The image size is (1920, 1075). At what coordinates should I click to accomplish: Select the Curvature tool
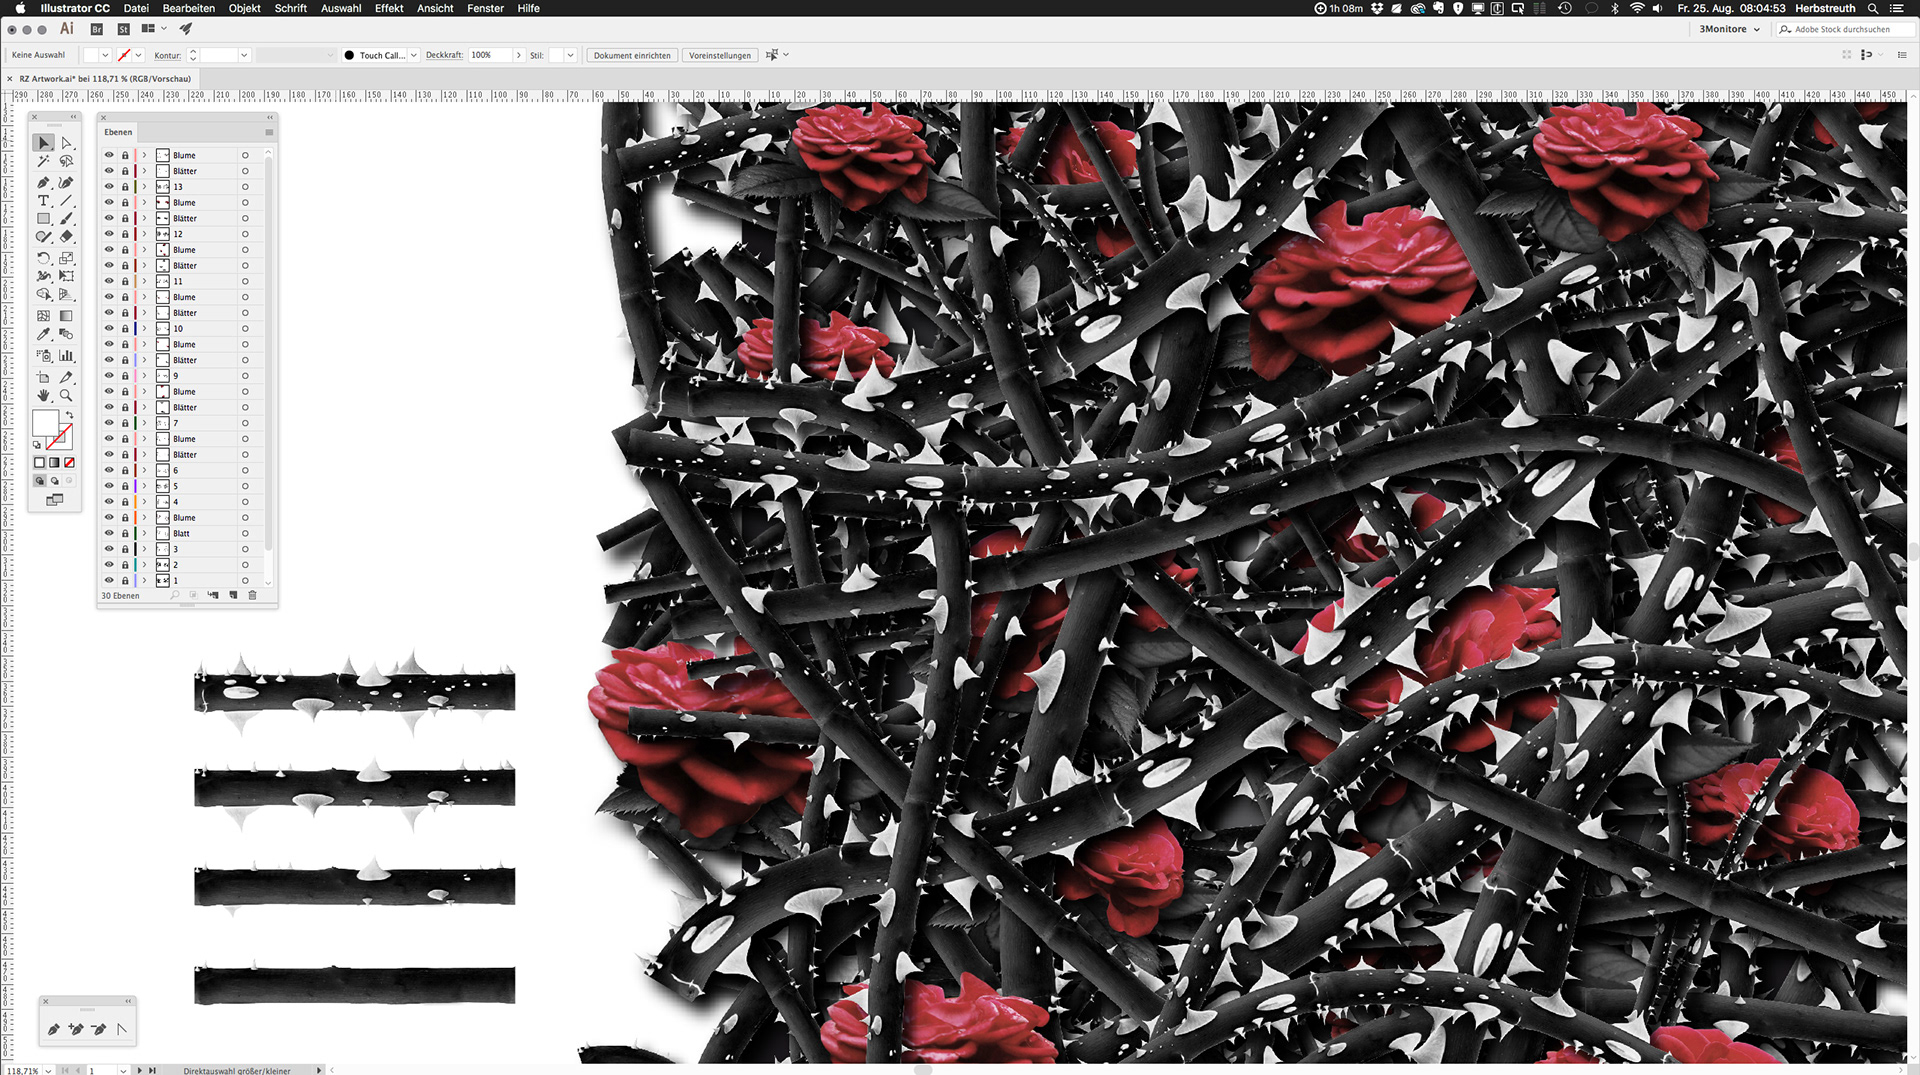pos(66,183)
